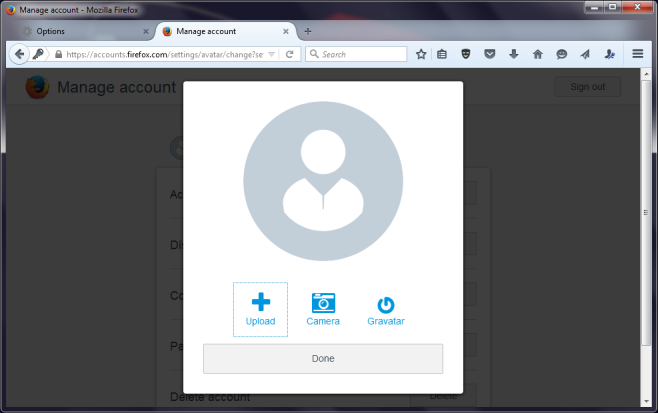Focus the Search box
The image size is (658, 413).
point(356,54)
